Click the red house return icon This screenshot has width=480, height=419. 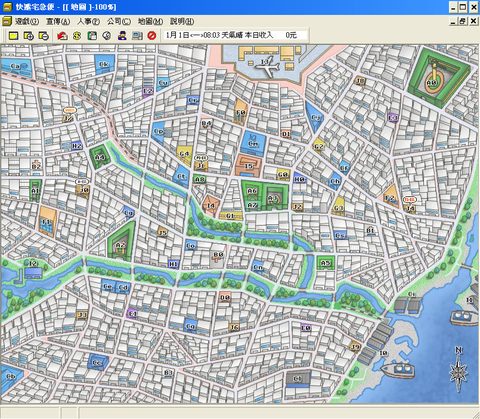[62, 35]
